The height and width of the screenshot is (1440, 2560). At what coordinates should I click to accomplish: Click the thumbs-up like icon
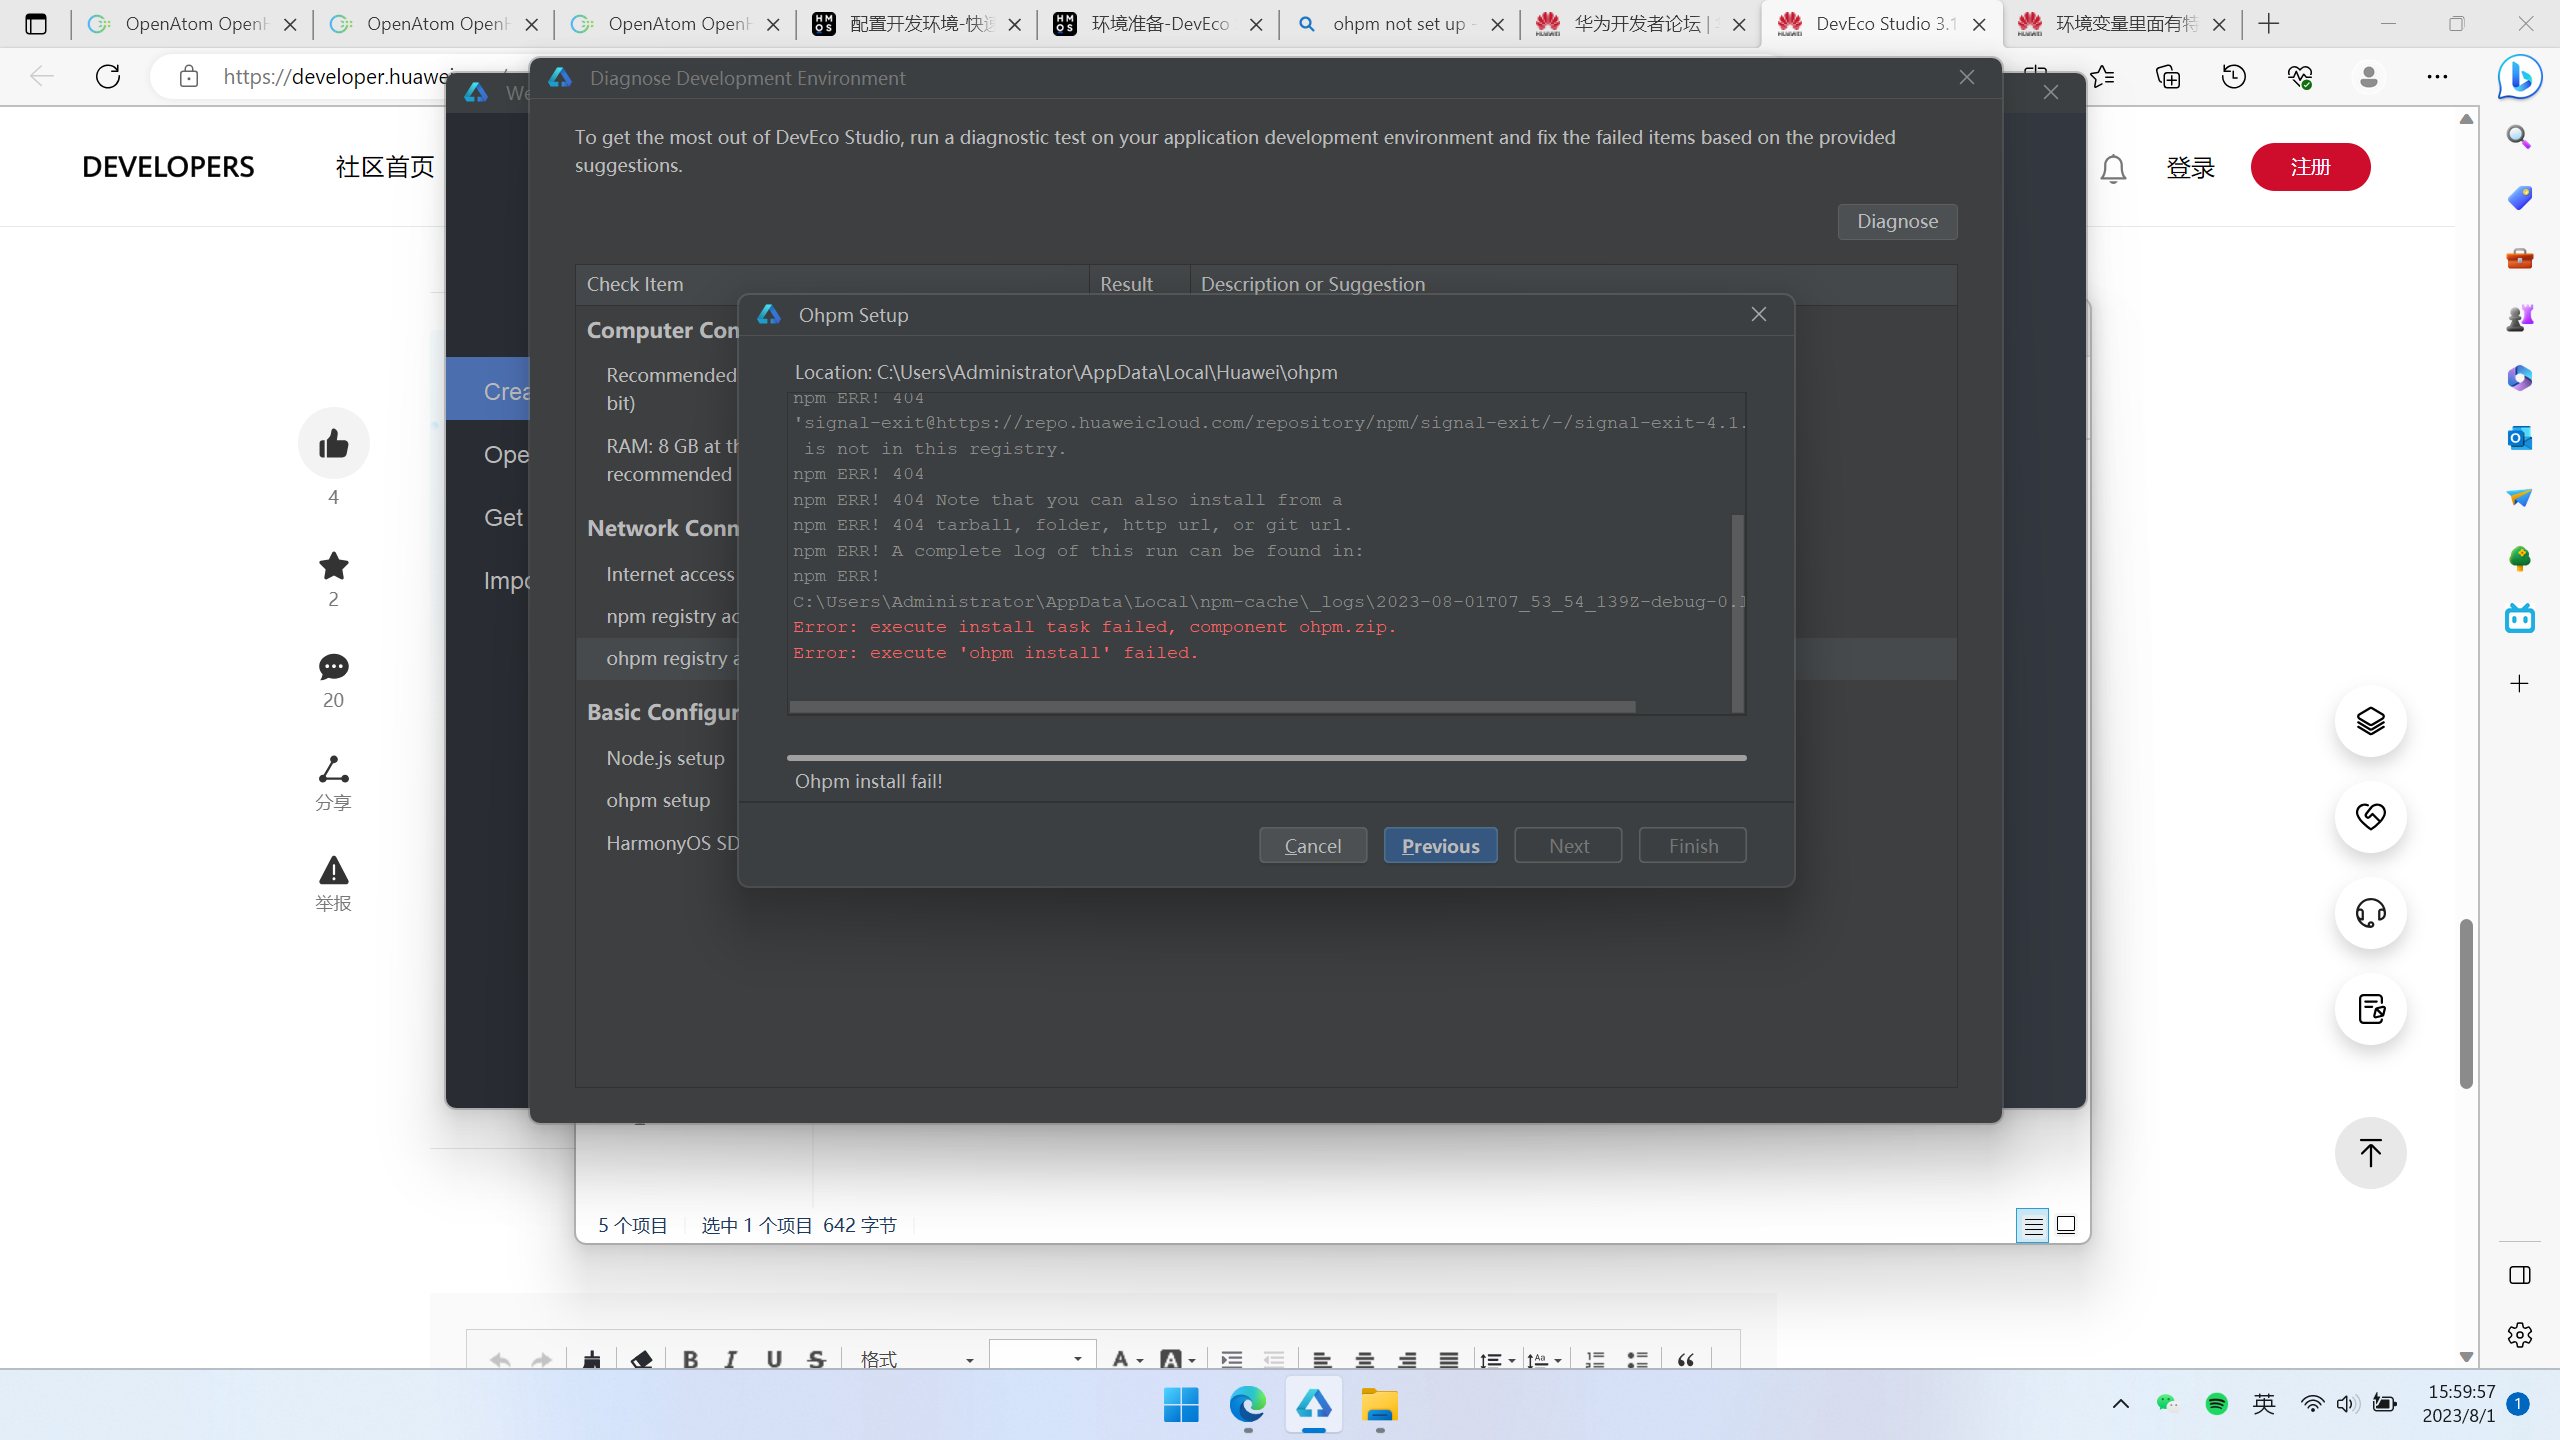pos(333,443)
